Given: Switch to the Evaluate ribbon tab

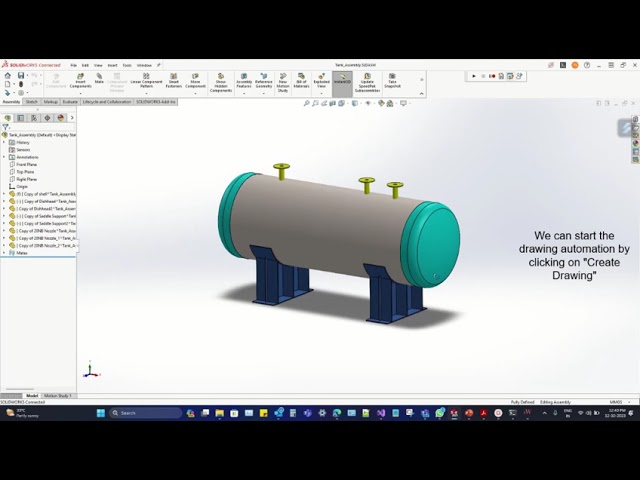Looking at the screenshot, I should (70, 102).
